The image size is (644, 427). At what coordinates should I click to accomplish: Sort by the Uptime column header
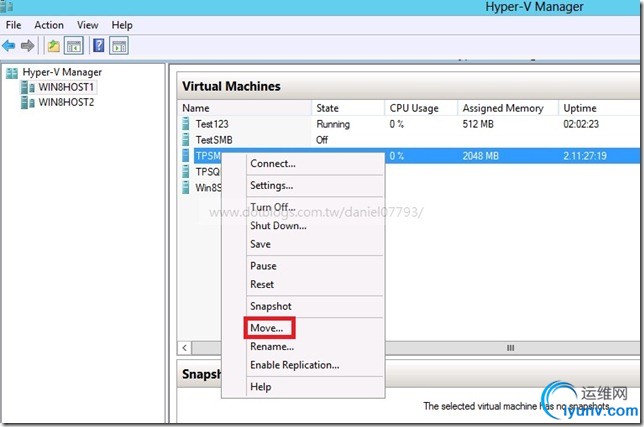[599, 108]
